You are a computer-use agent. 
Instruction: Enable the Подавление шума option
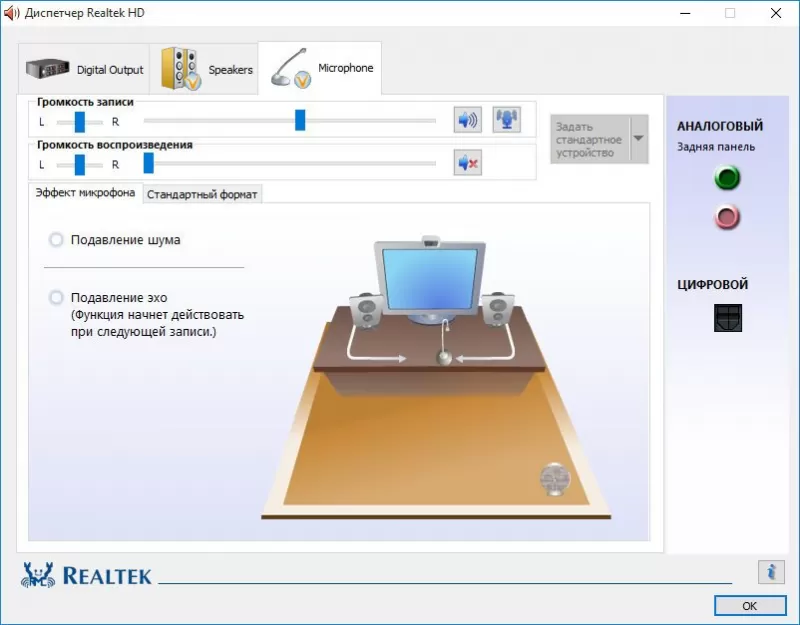56,239
